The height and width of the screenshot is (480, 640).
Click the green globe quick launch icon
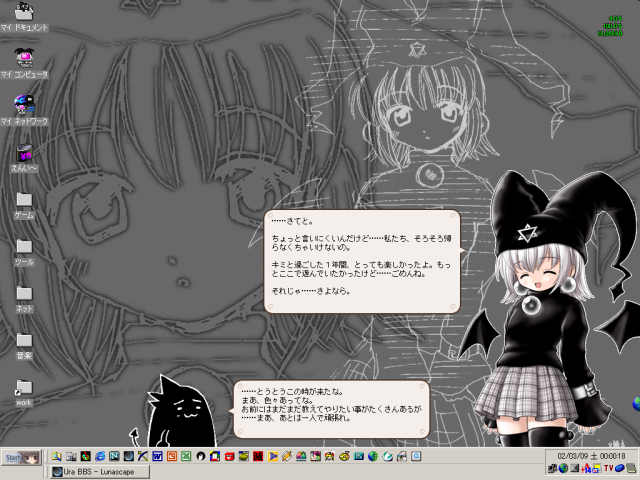pos(373,456)
